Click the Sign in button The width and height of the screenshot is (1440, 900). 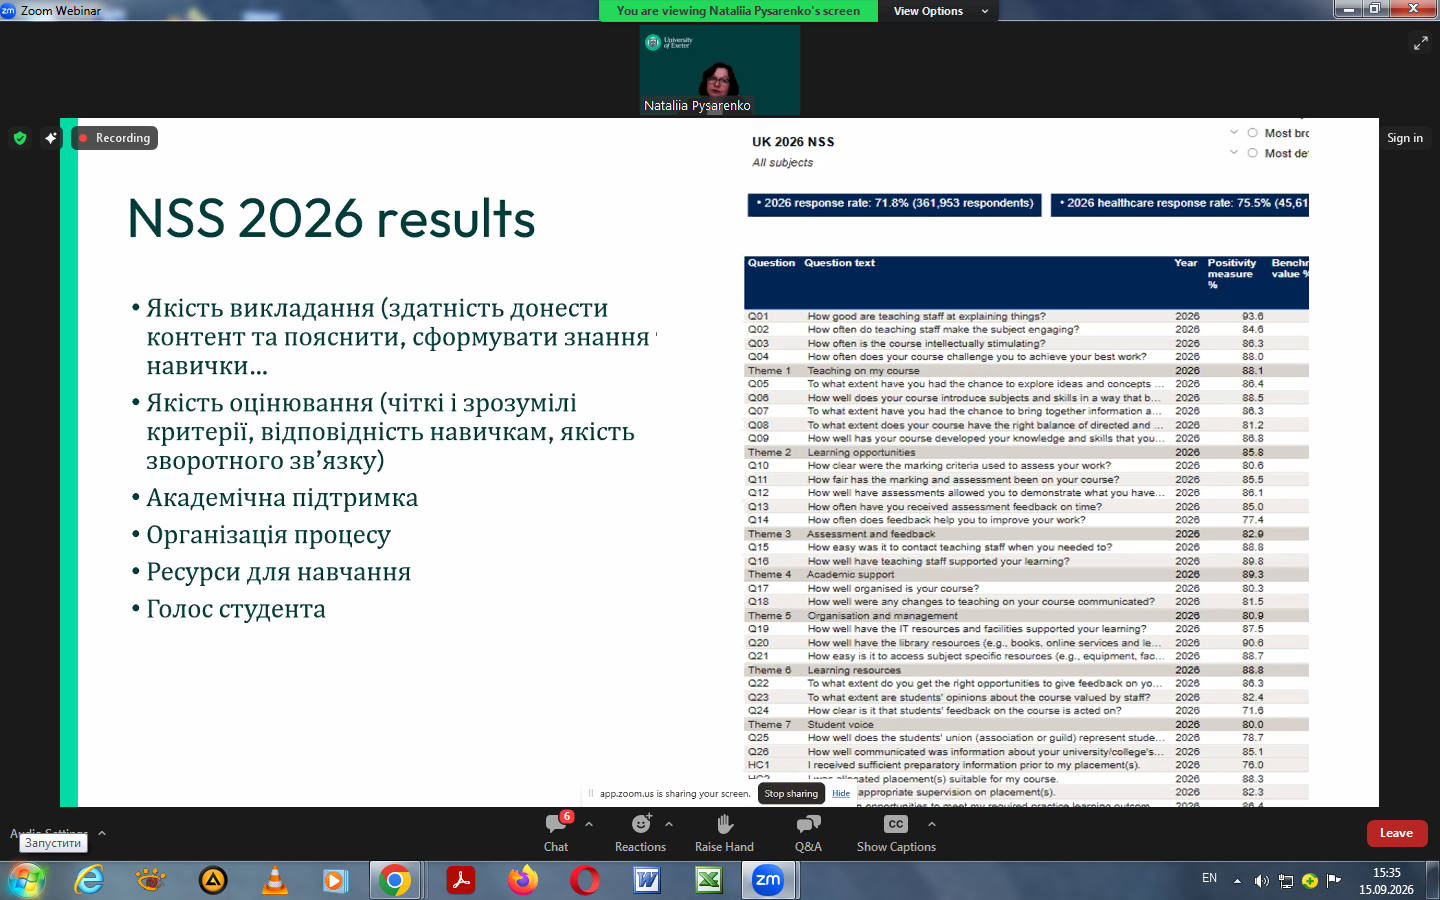[1405, 138]
